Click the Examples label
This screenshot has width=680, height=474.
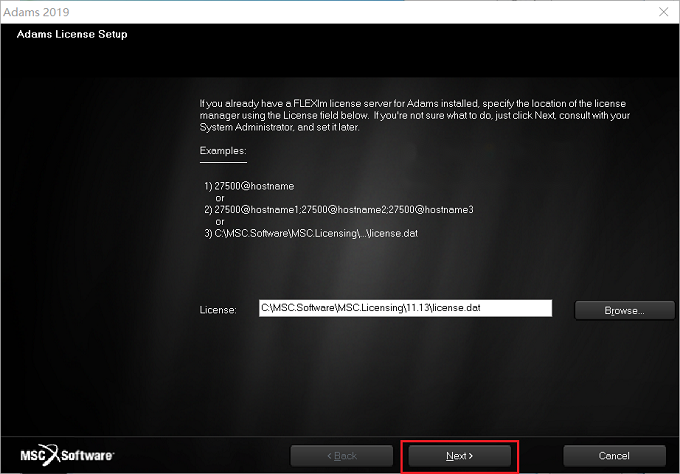pyautogui.click(x=223, y=150)
